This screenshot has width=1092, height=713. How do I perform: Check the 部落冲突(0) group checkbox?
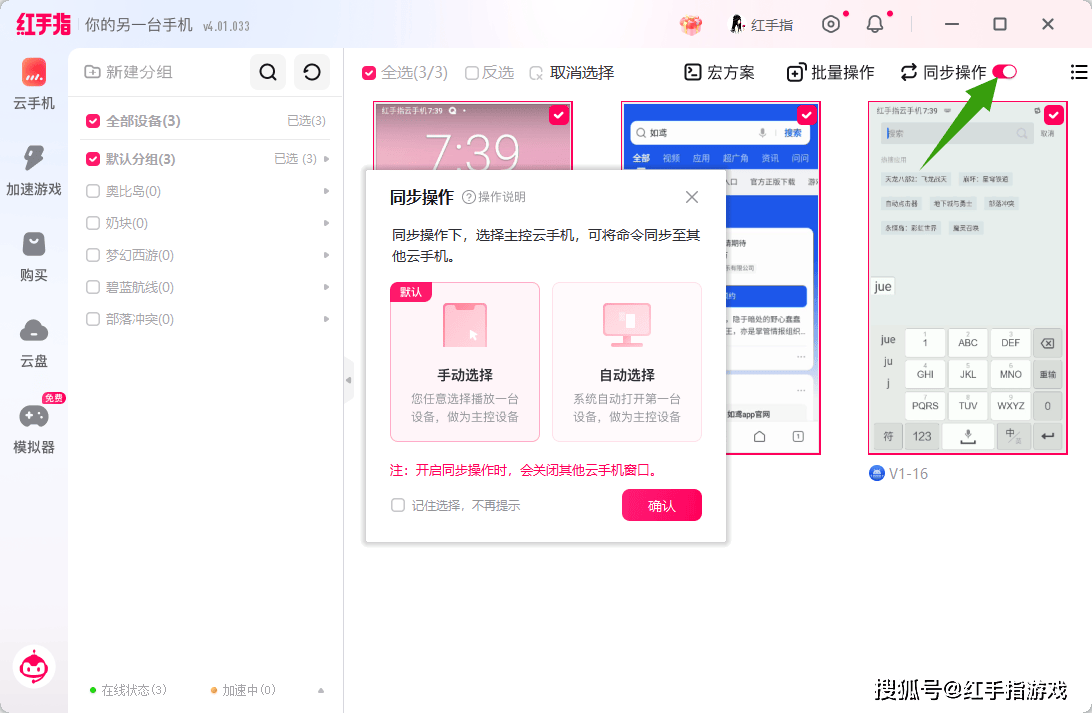click(93, 319)
